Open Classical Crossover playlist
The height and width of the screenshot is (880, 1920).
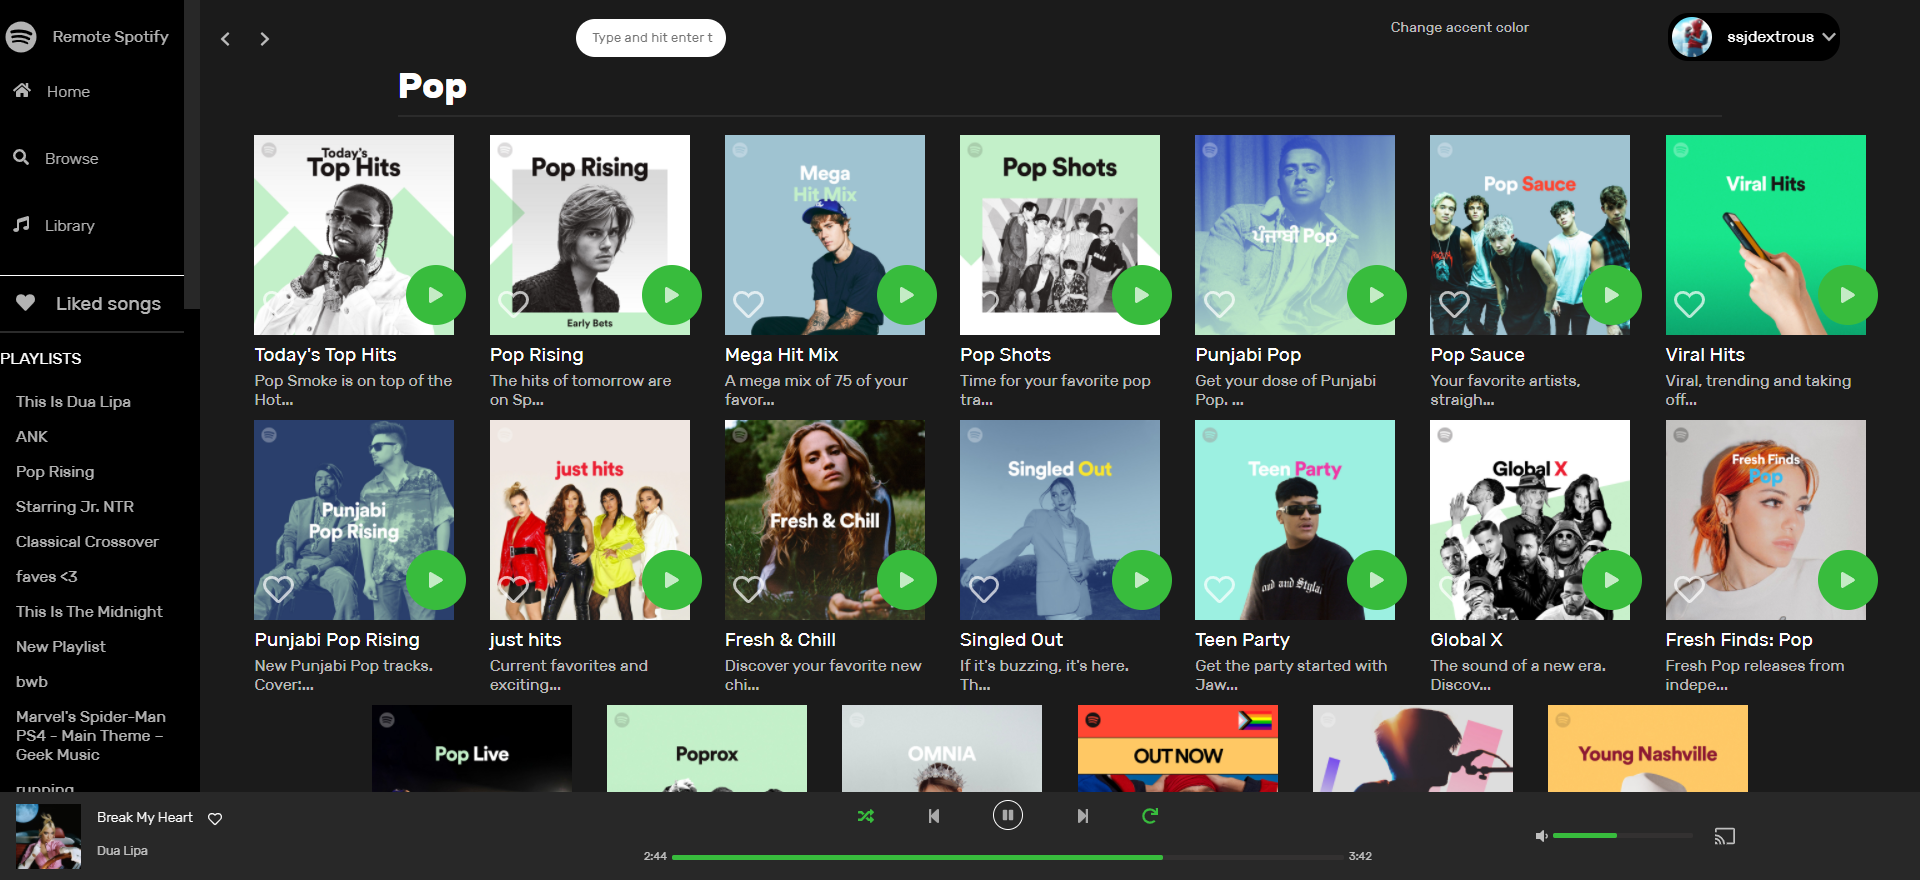[87, 541]
